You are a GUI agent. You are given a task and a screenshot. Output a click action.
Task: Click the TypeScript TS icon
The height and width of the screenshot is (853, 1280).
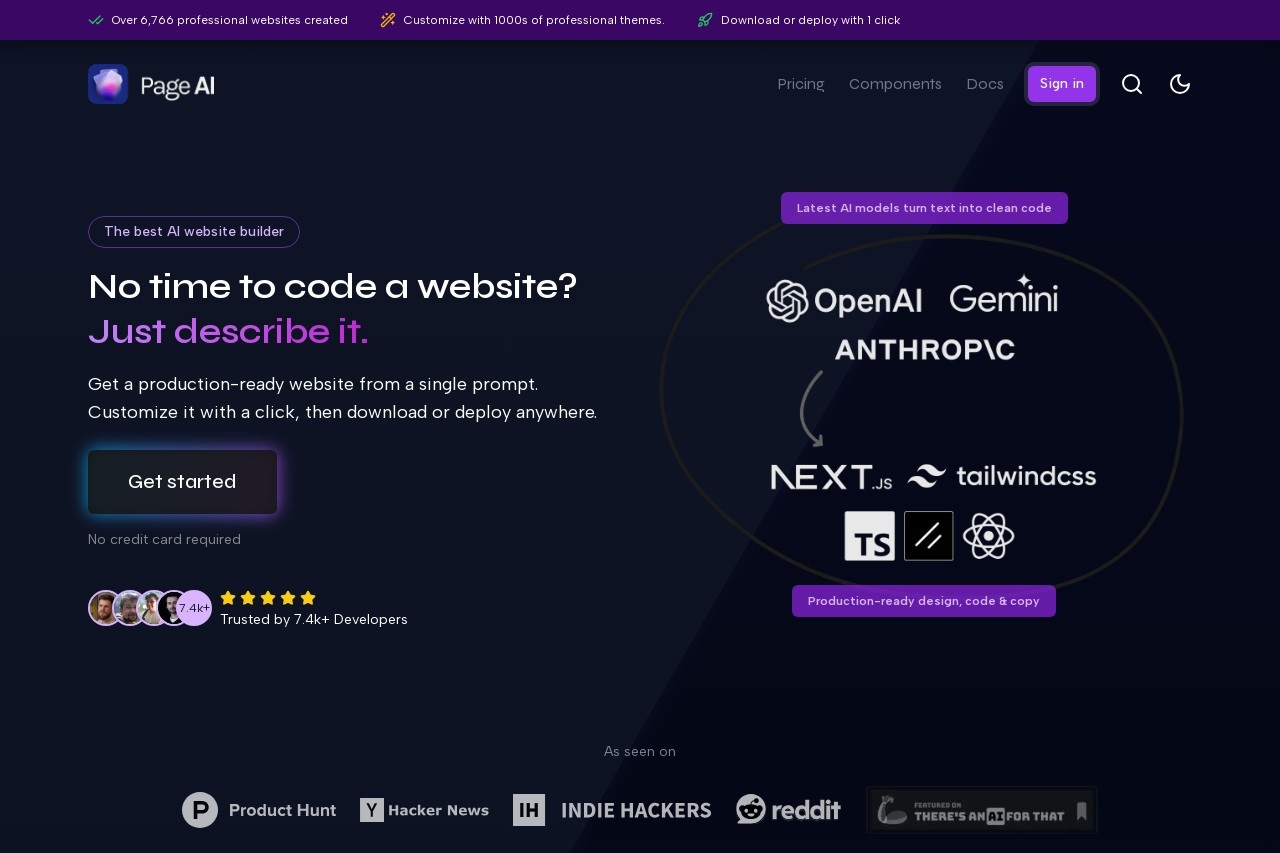[870, 536]
